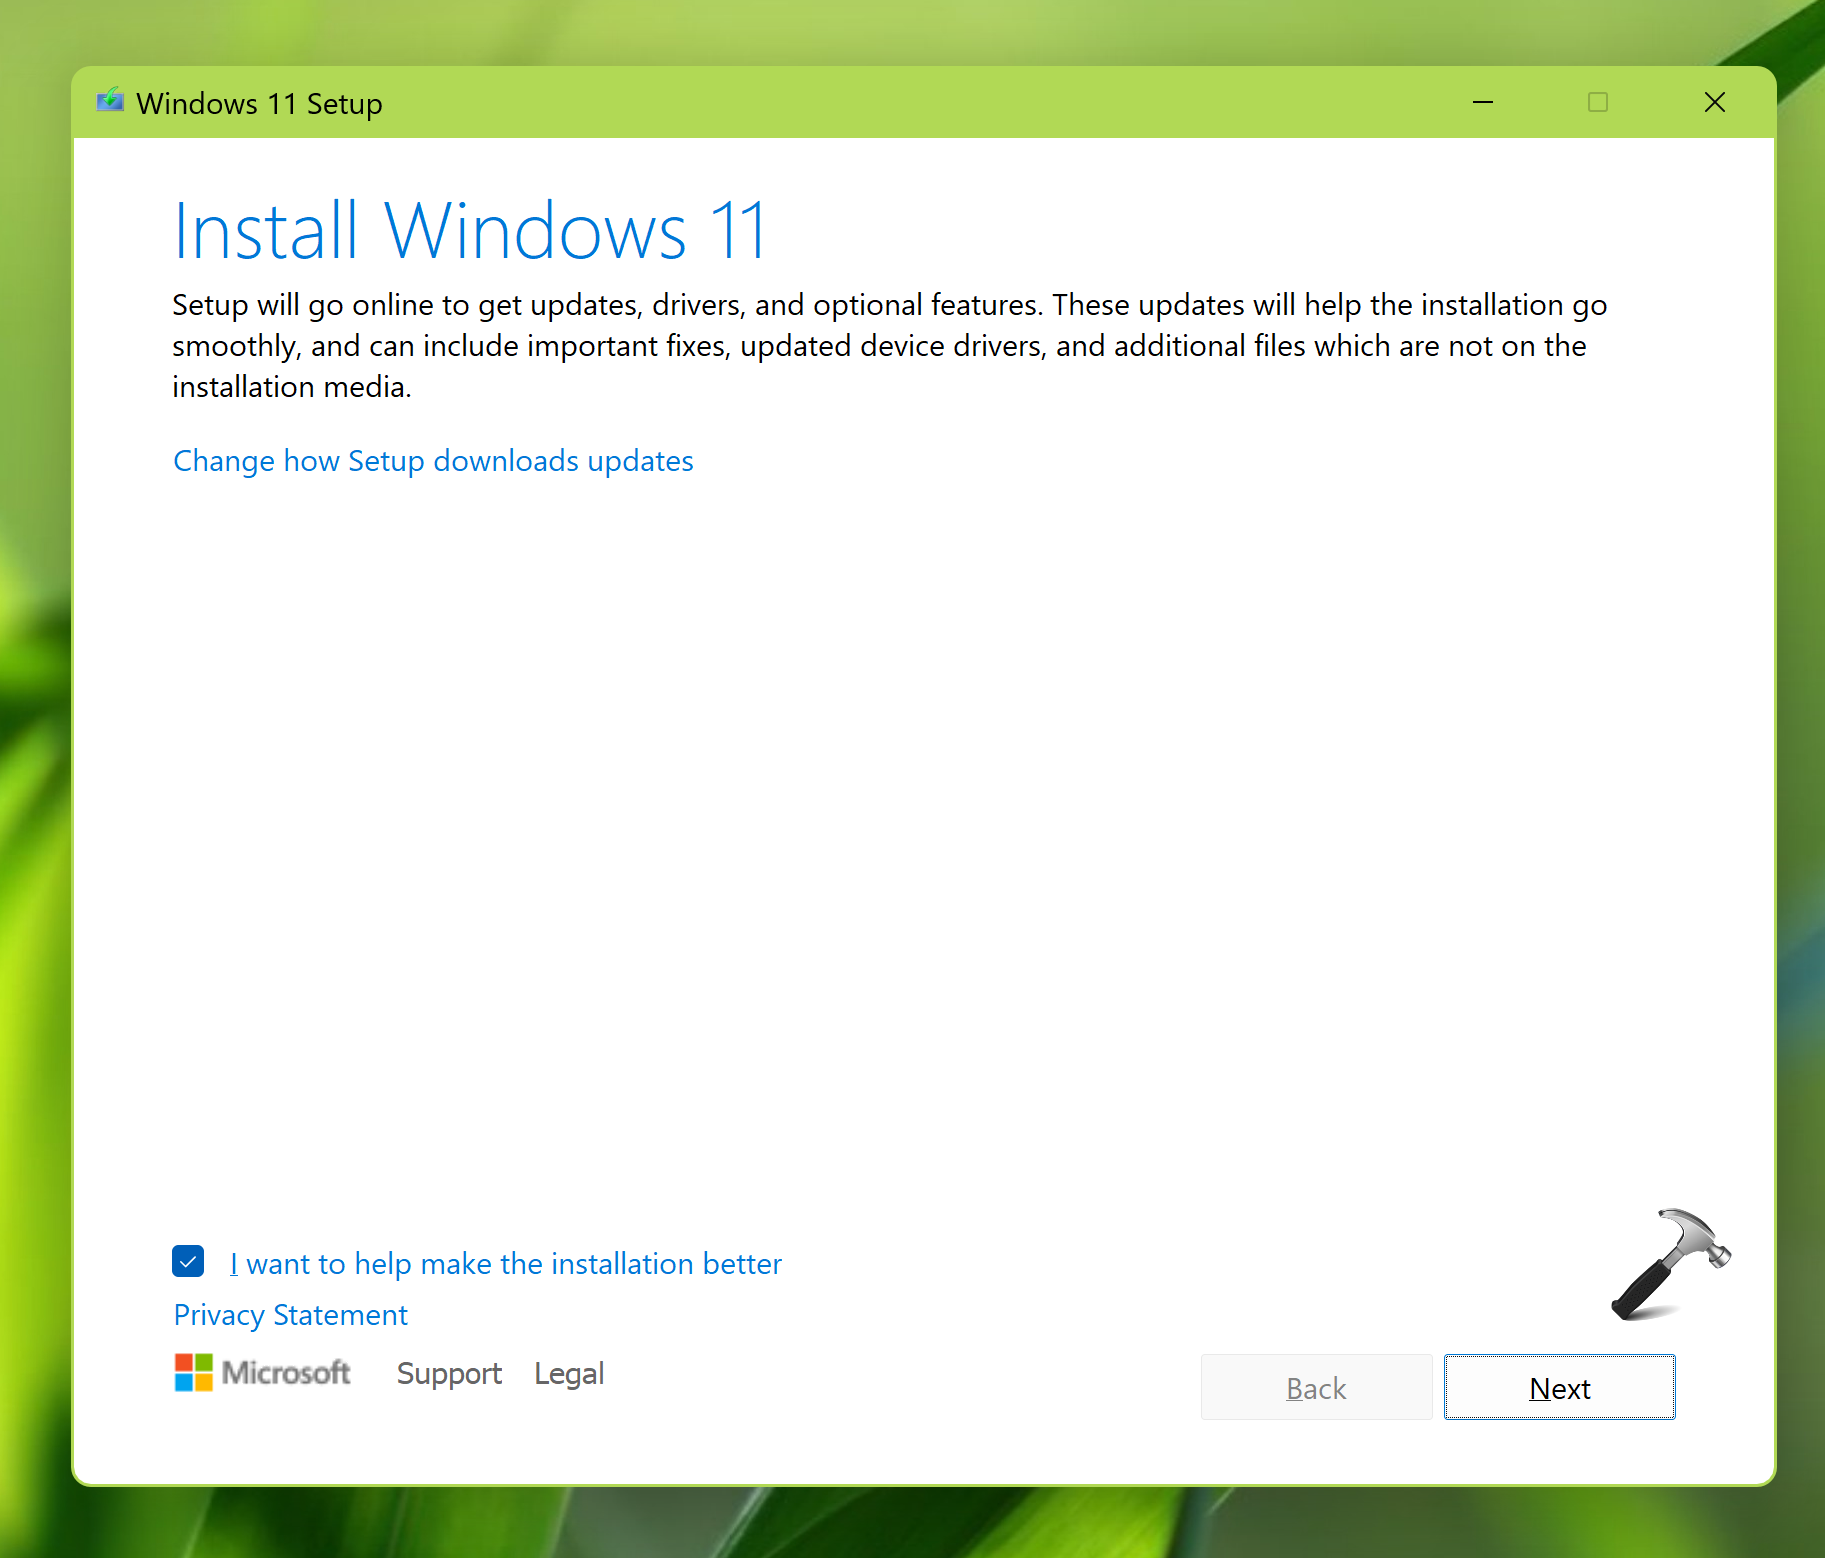Minimize the Windows 11 Setup window

click(1482, 102)
